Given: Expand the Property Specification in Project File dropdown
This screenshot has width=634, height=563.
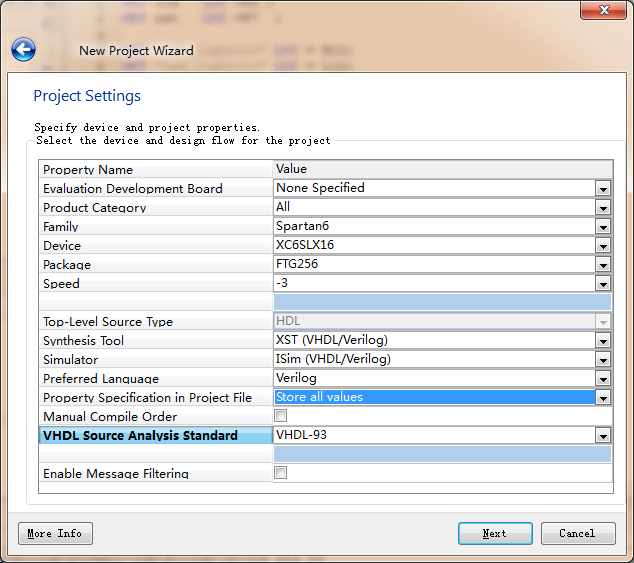Looking at the screenshot, I should point(602,397).
